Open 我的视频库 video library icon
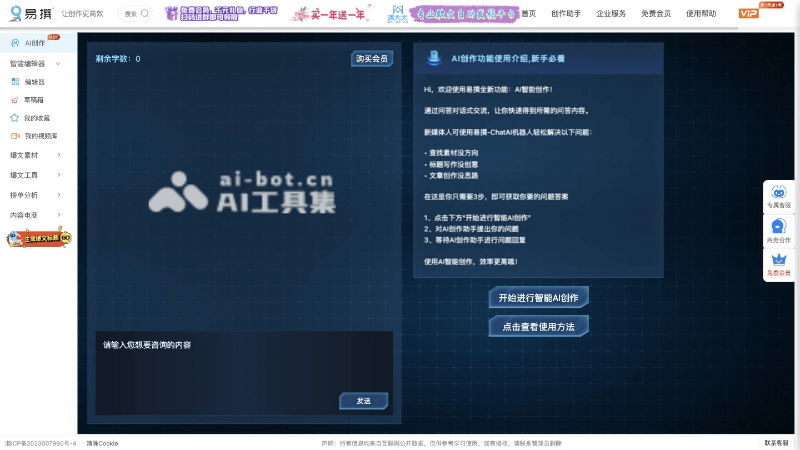Image resolution: width=800 pixels, height=450 pixels. point(15,135)
